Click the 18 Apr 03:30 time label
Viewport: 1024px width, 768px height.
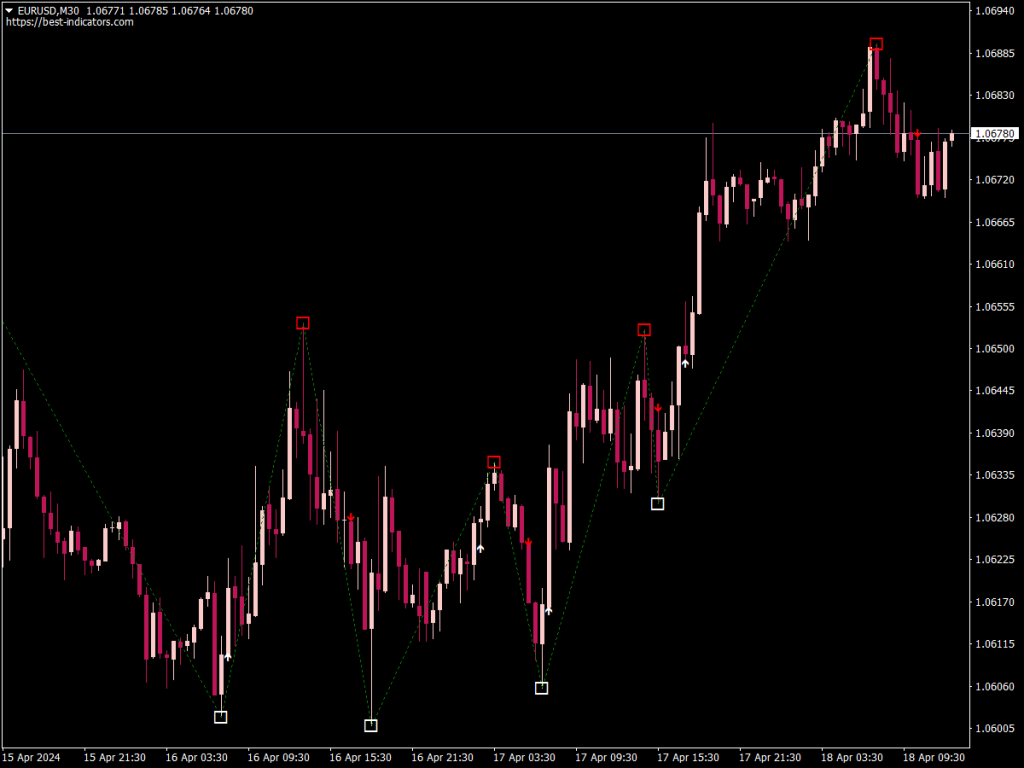[x=852, y=758]
